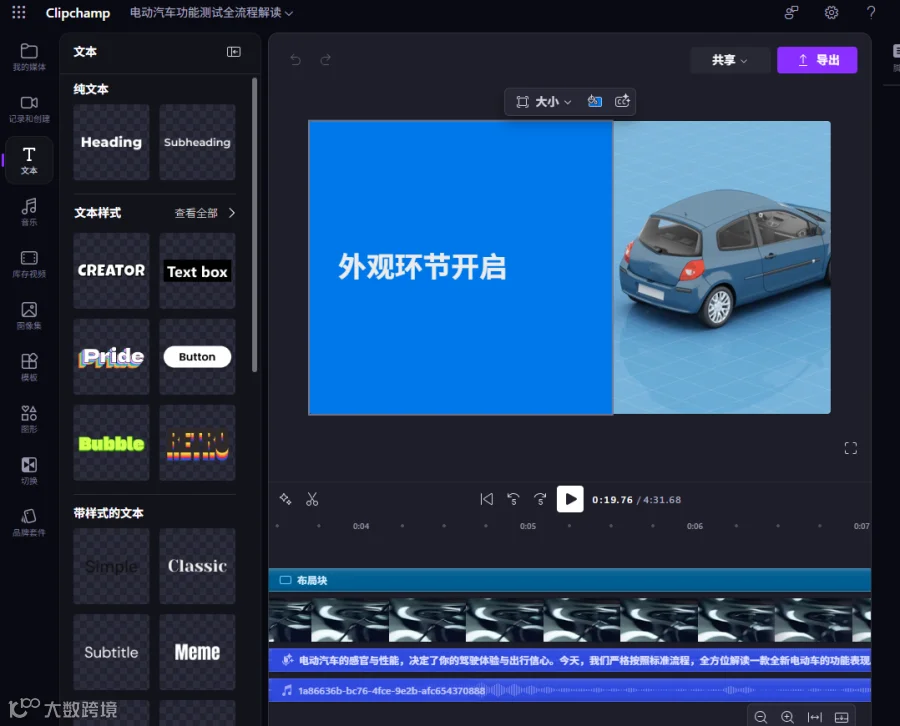Screen dimensions: 900x726
Task: Pick the Bubble text style
Action: point(111,442)
